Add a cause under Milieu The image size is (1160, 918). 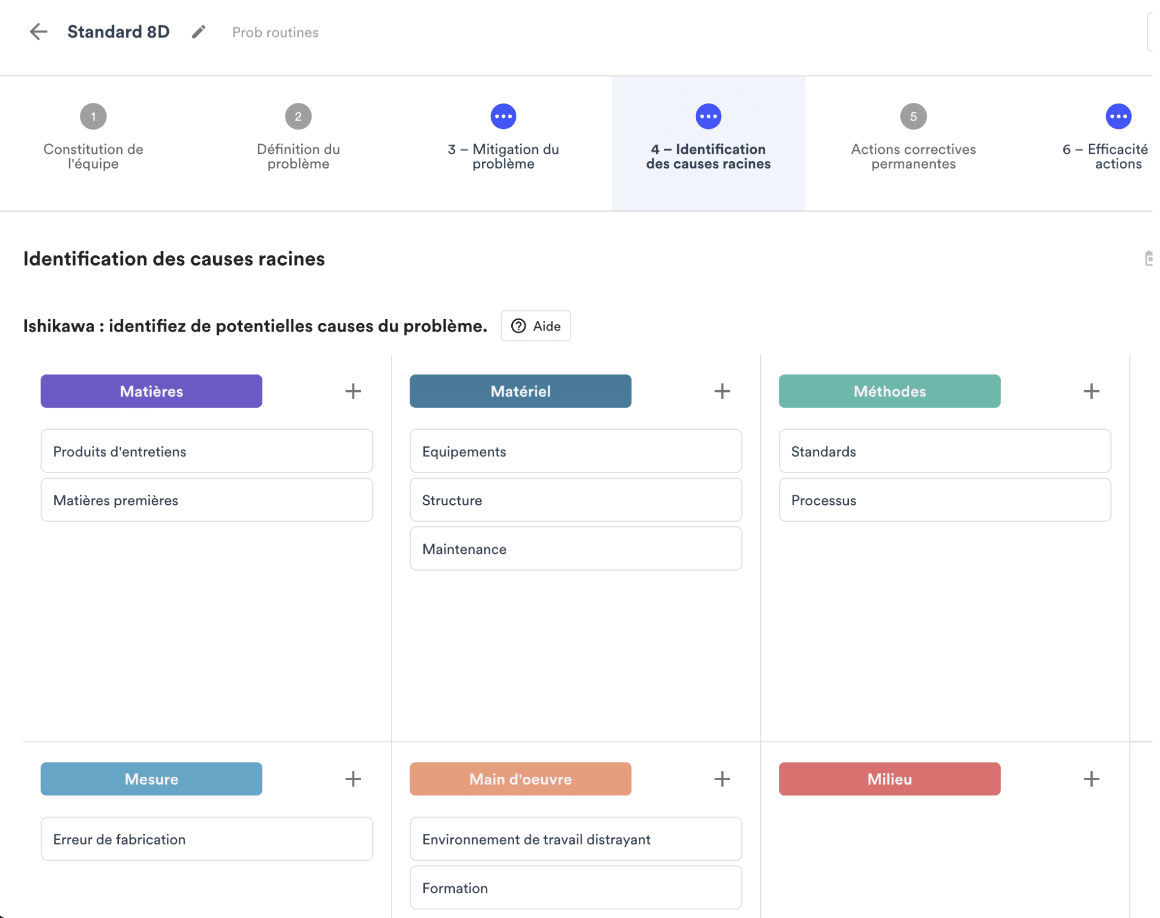click(x=1091, y=779)
